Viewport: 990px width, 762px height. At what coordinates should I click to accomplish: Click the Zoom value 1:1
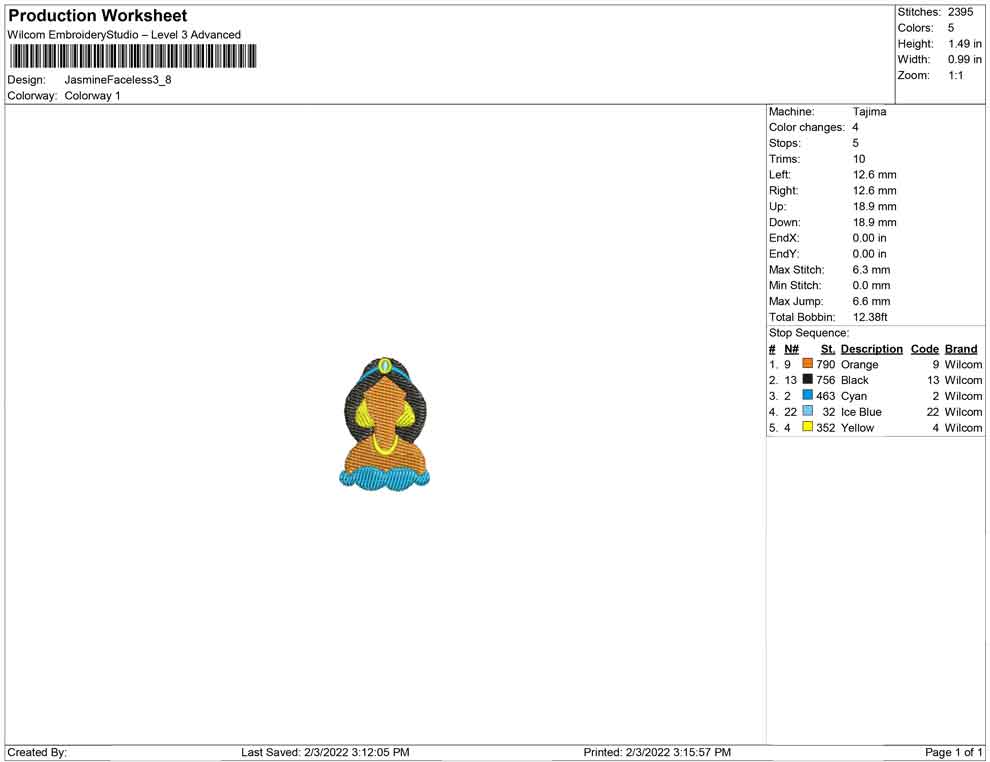956,75
